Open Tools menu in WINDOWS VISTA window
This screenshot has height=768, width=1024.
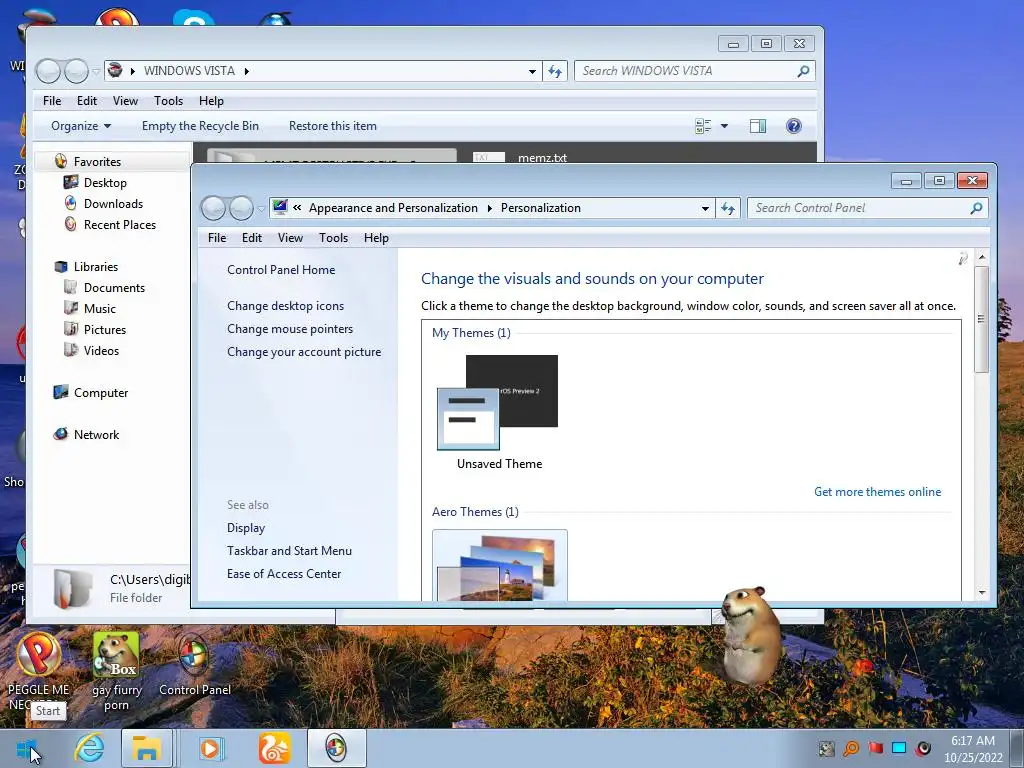(x=168, y=101)
